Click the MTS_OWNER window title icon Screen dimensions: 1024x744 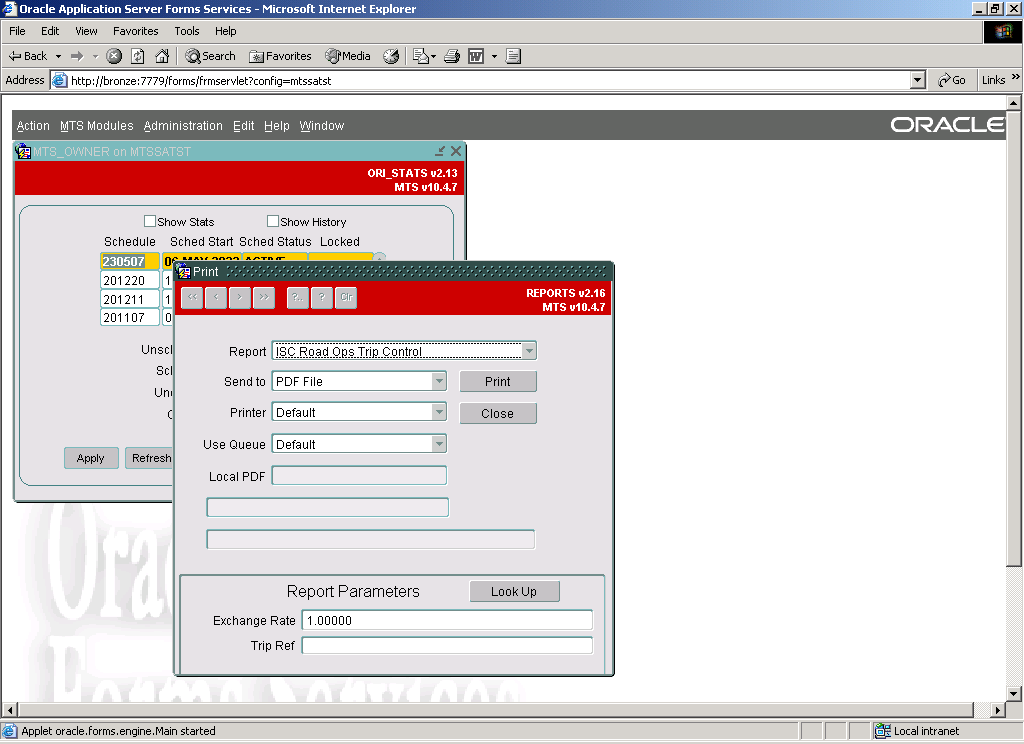pos(24,152)
